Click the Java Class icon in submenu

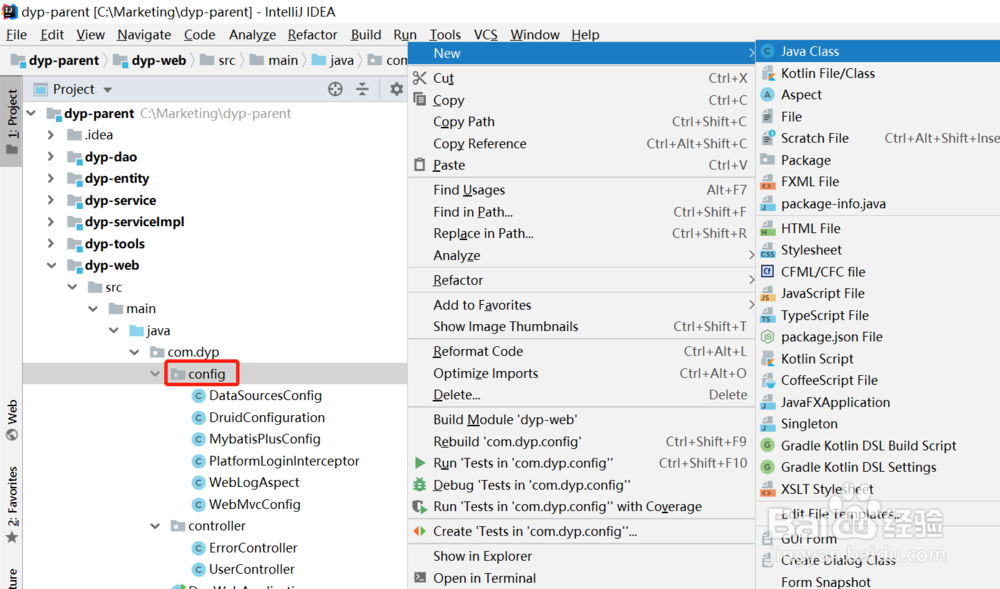pyautogui.click(x=768, y=51)
